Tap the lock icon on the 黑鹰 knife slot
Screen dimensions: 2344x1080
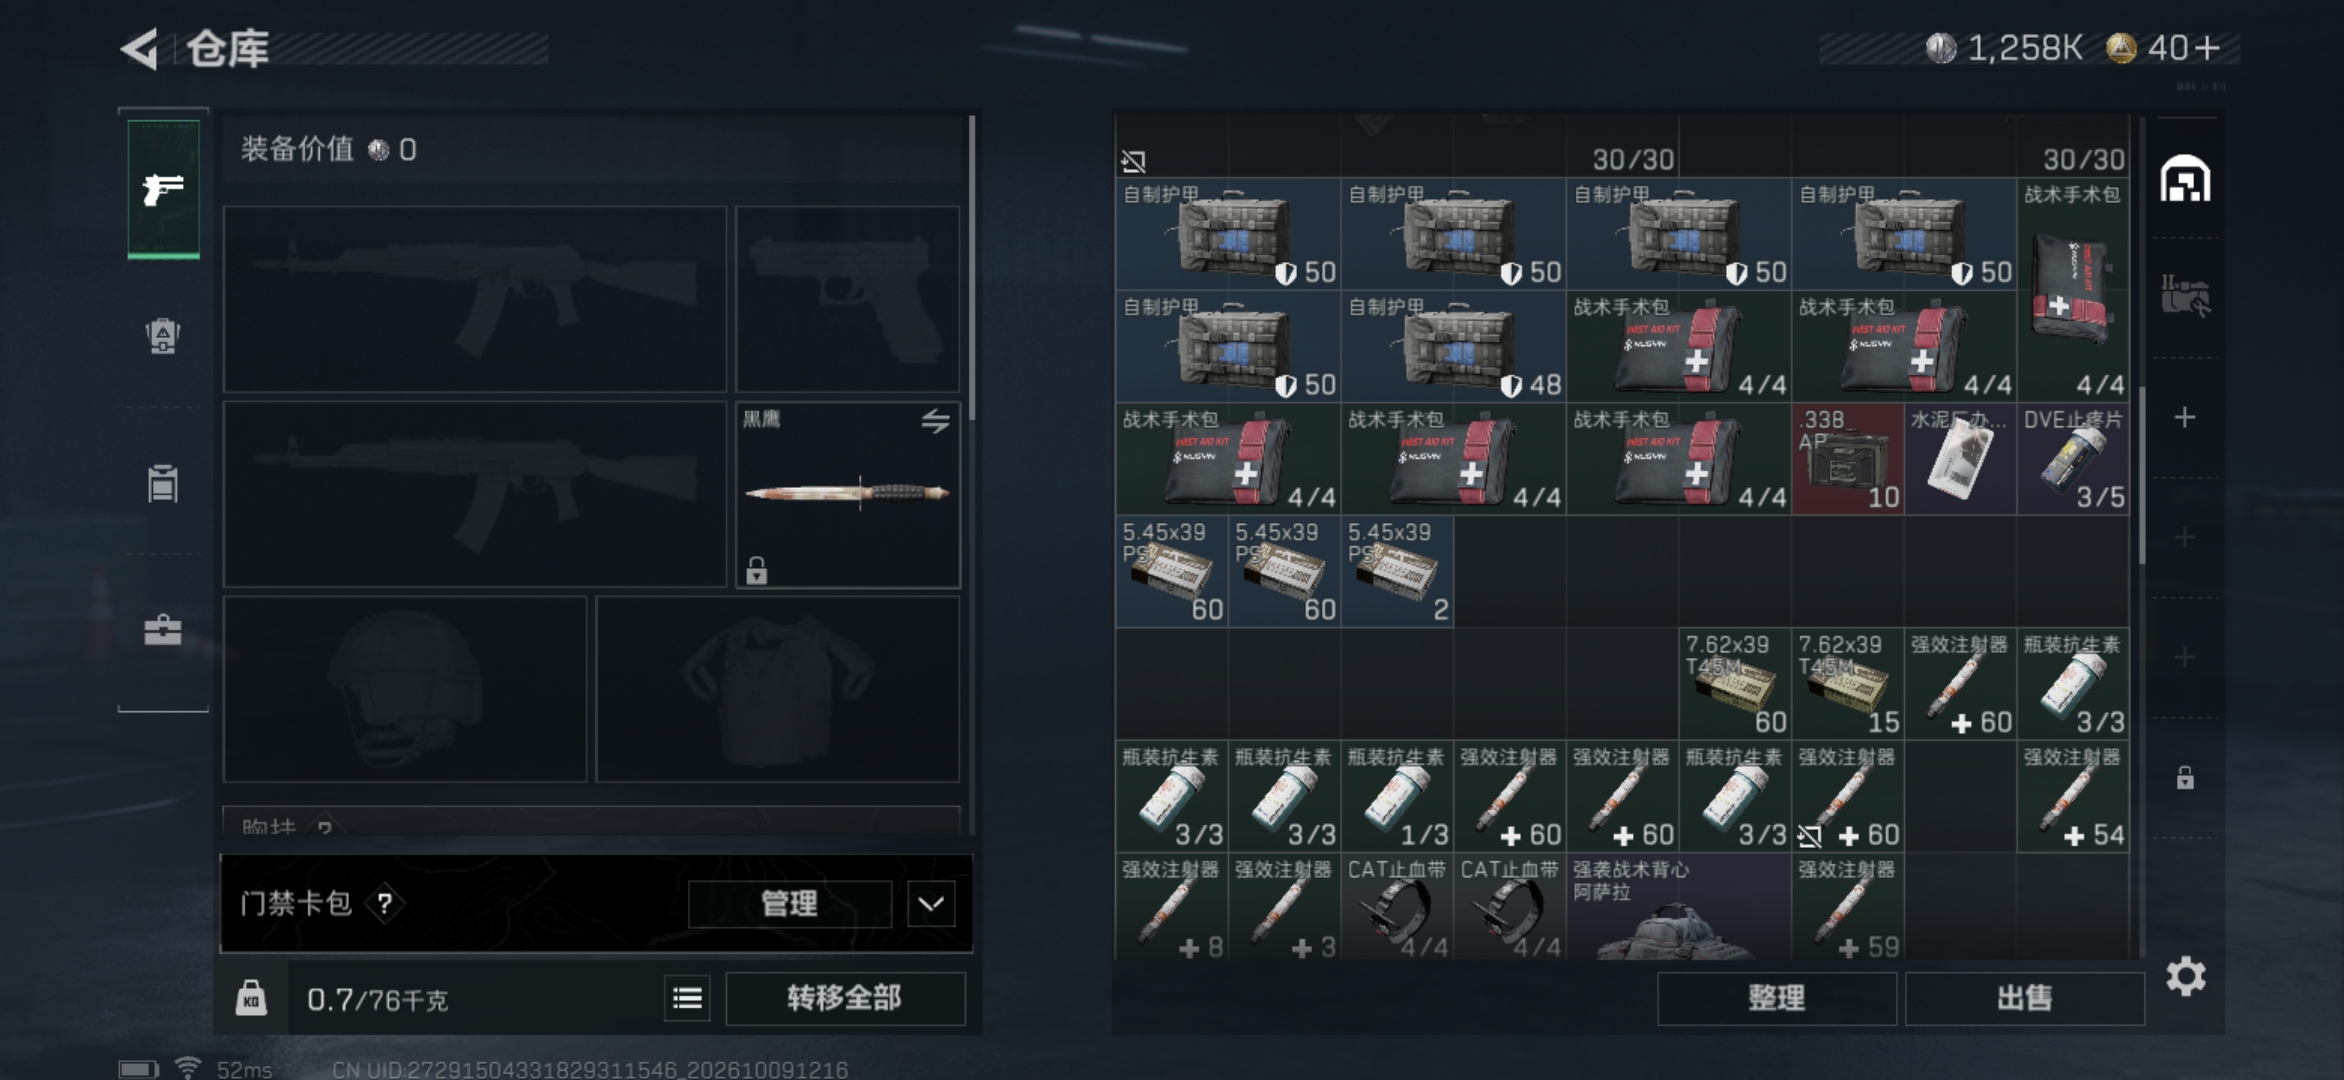click(x=757, y=570)
